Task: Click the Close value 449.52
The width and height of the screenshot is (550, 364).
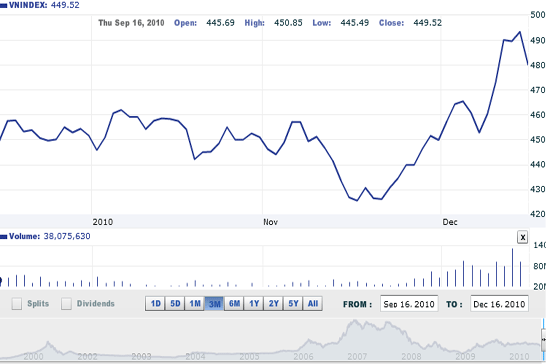Action: click(428, 23)
